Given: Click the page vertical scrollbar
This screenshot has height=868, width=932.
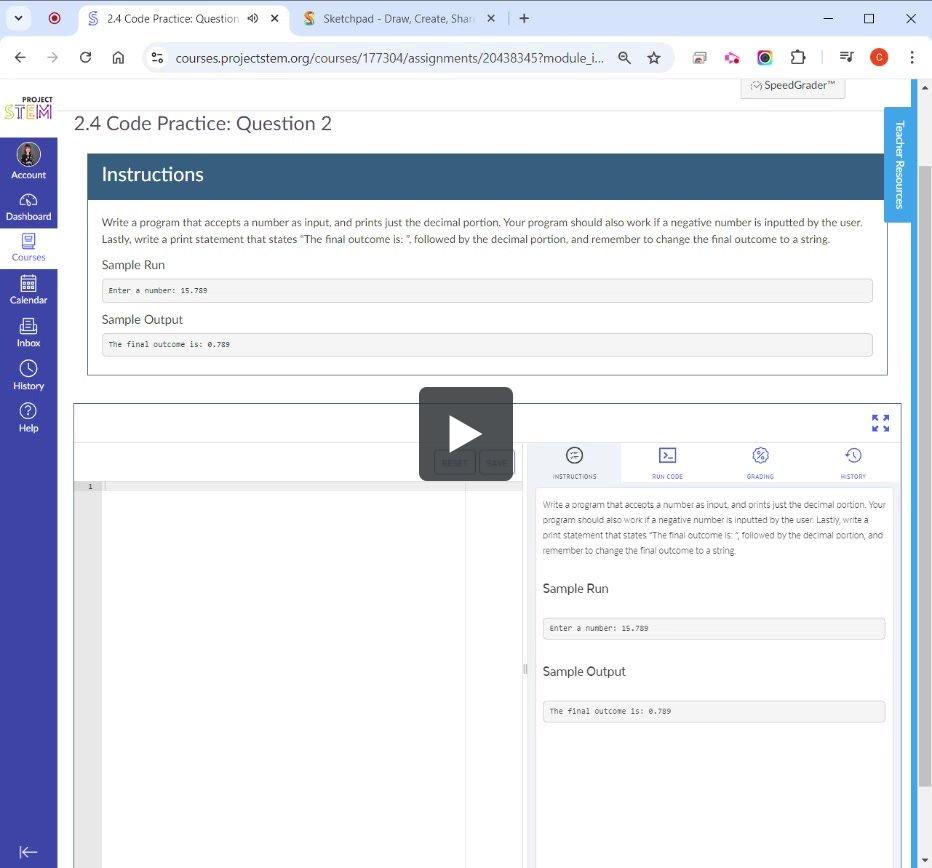Looking at the screenshot, I should pos(924,476).
